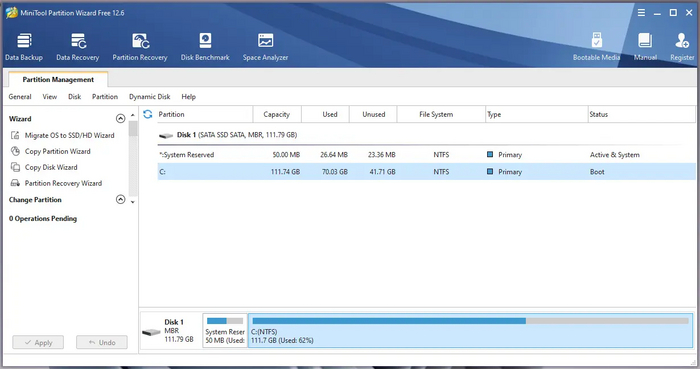This screenshot has height=369, width=700.
Task: Click the left panel scrollbar down arrow
Action: pyautogui.click(x=133, y=202)
